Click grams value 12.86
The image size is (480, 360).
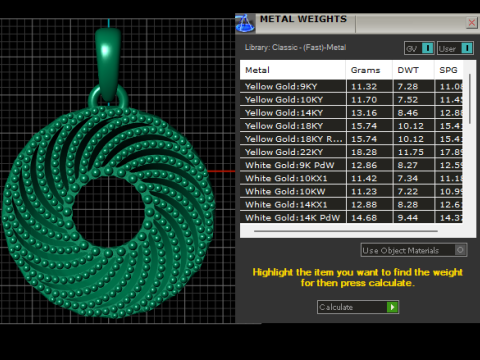tap(364, 165)
